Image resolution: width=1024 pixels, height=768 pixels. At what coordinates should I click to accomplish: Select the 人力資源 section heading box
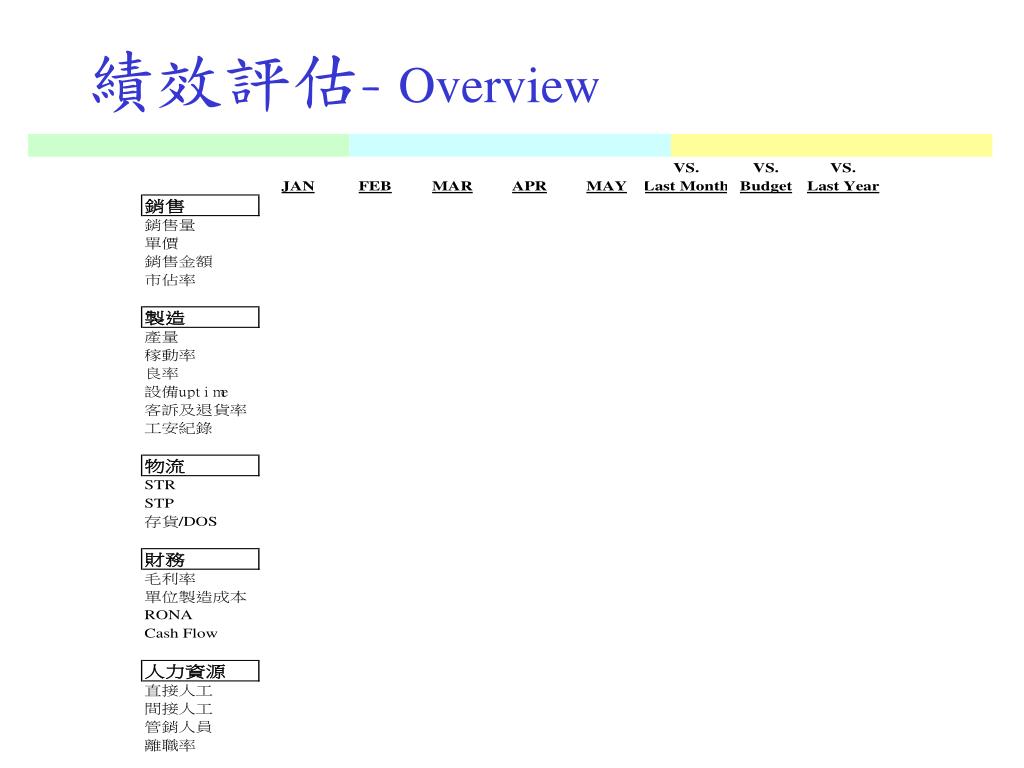point(200,671)
